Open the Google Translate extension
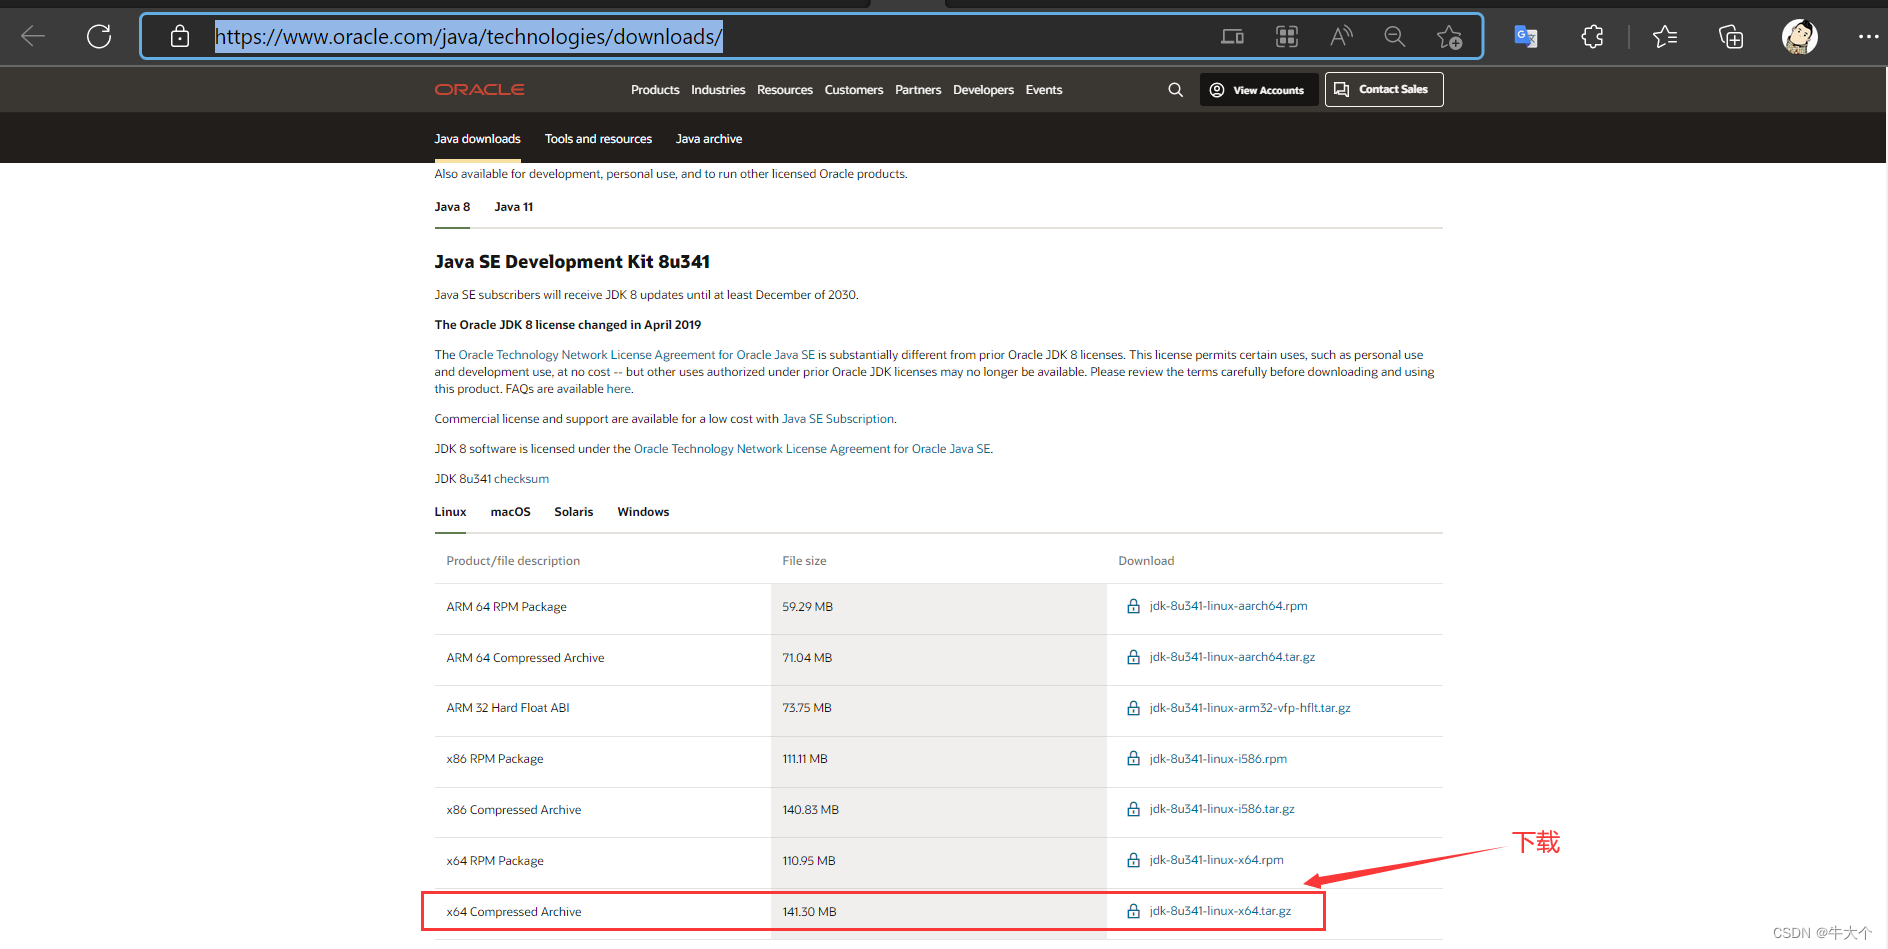The height and width of the screenshot is (949, 1888). [x=1525, y=36]
